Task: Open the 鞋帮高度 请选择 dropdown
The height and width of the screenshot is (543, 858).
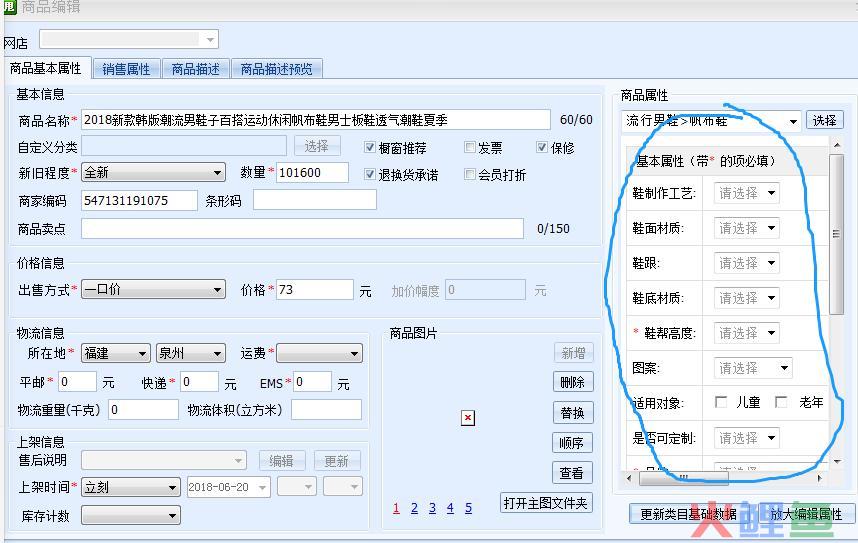Action: pos(747,333)
